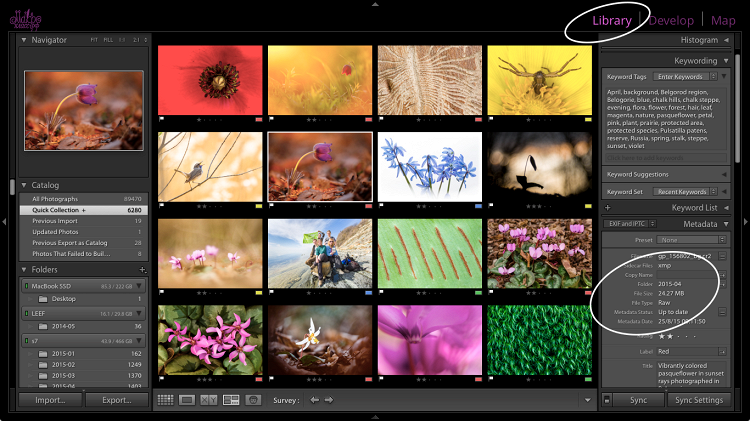
Task: Click the Navigator preview of the pasqueflower
Action: pyautogui.click(x=84, y=111)
